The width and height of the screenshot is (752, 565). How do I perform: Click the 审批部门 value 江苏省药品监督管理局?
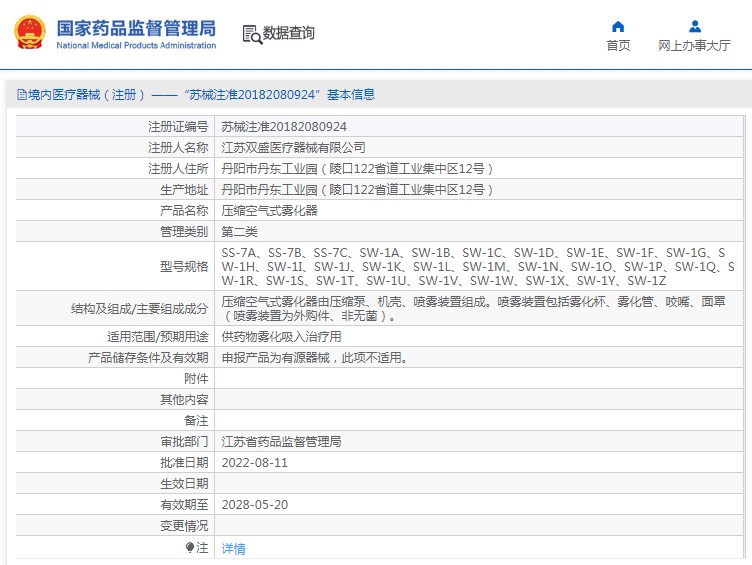[x=282, y=442]
